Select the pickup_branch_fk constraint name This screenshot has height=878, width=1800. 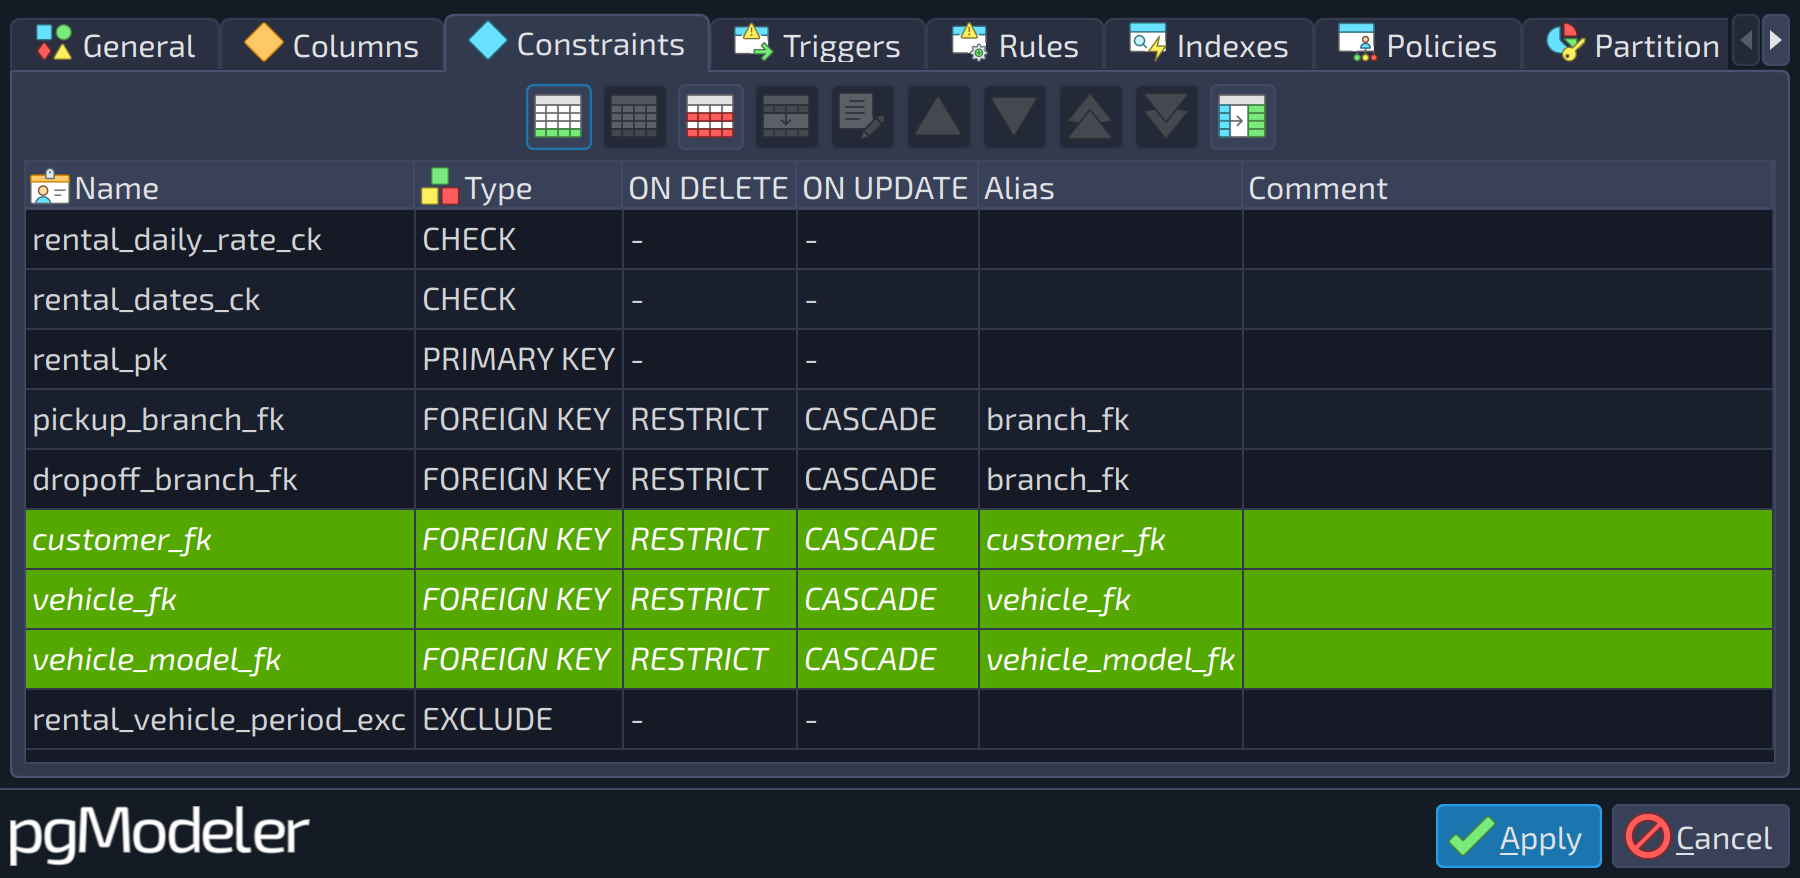158,420
